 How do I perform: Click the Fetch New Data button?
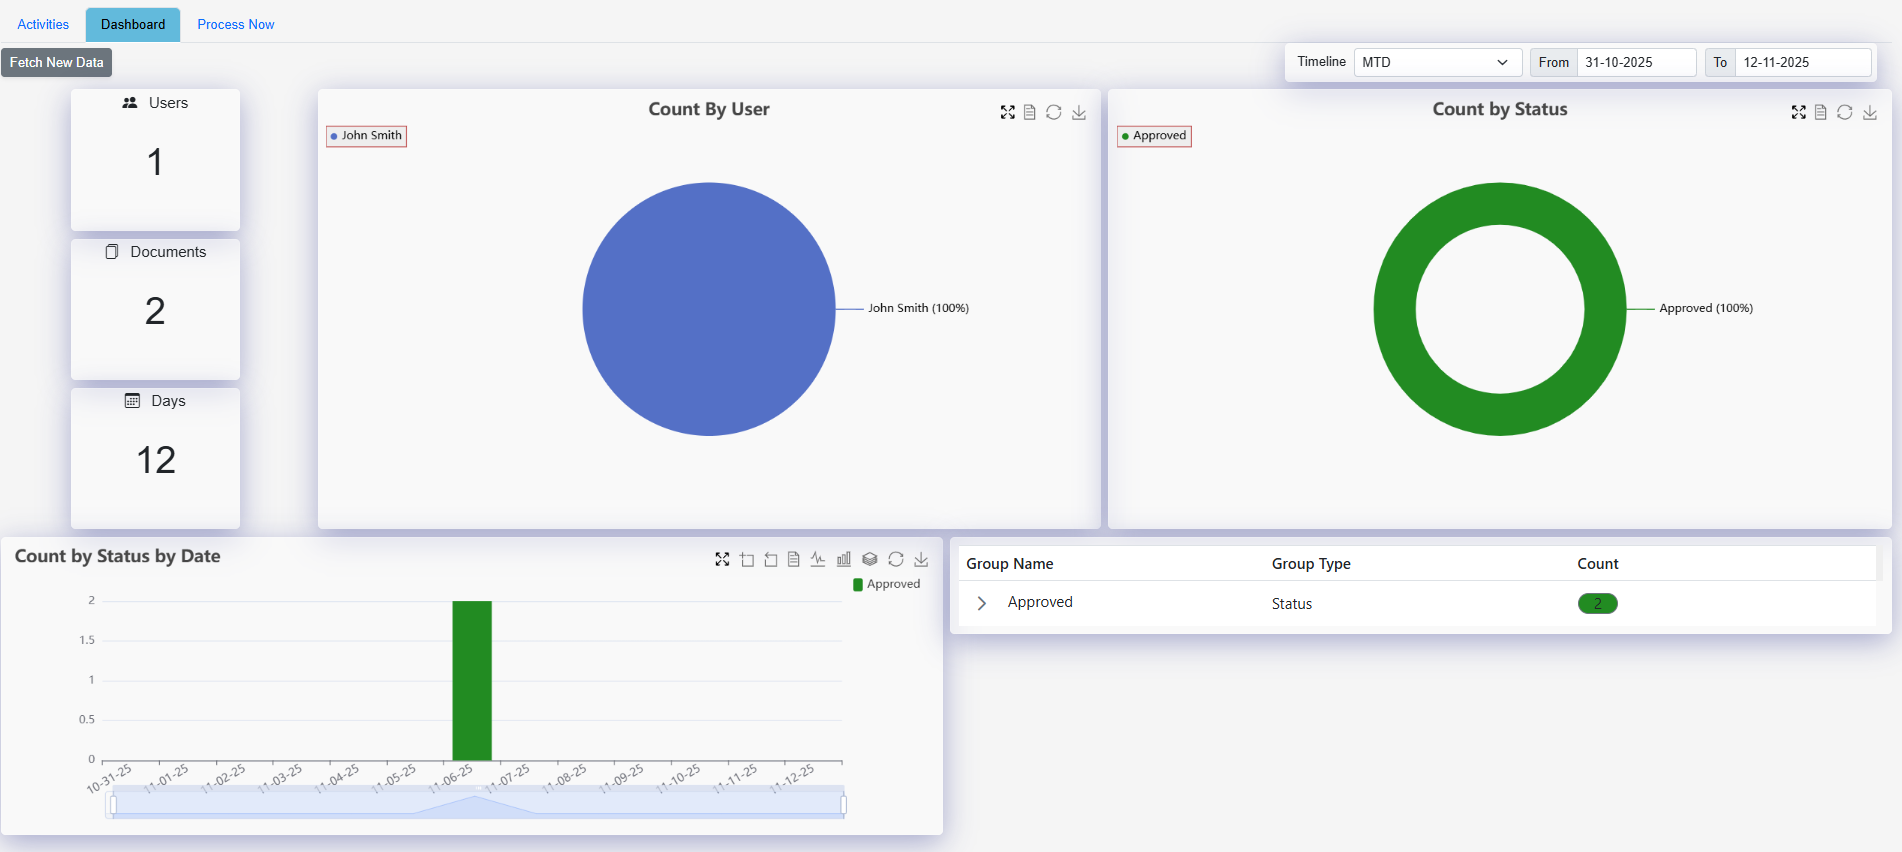pyautogui.click(x=56, y=62)
